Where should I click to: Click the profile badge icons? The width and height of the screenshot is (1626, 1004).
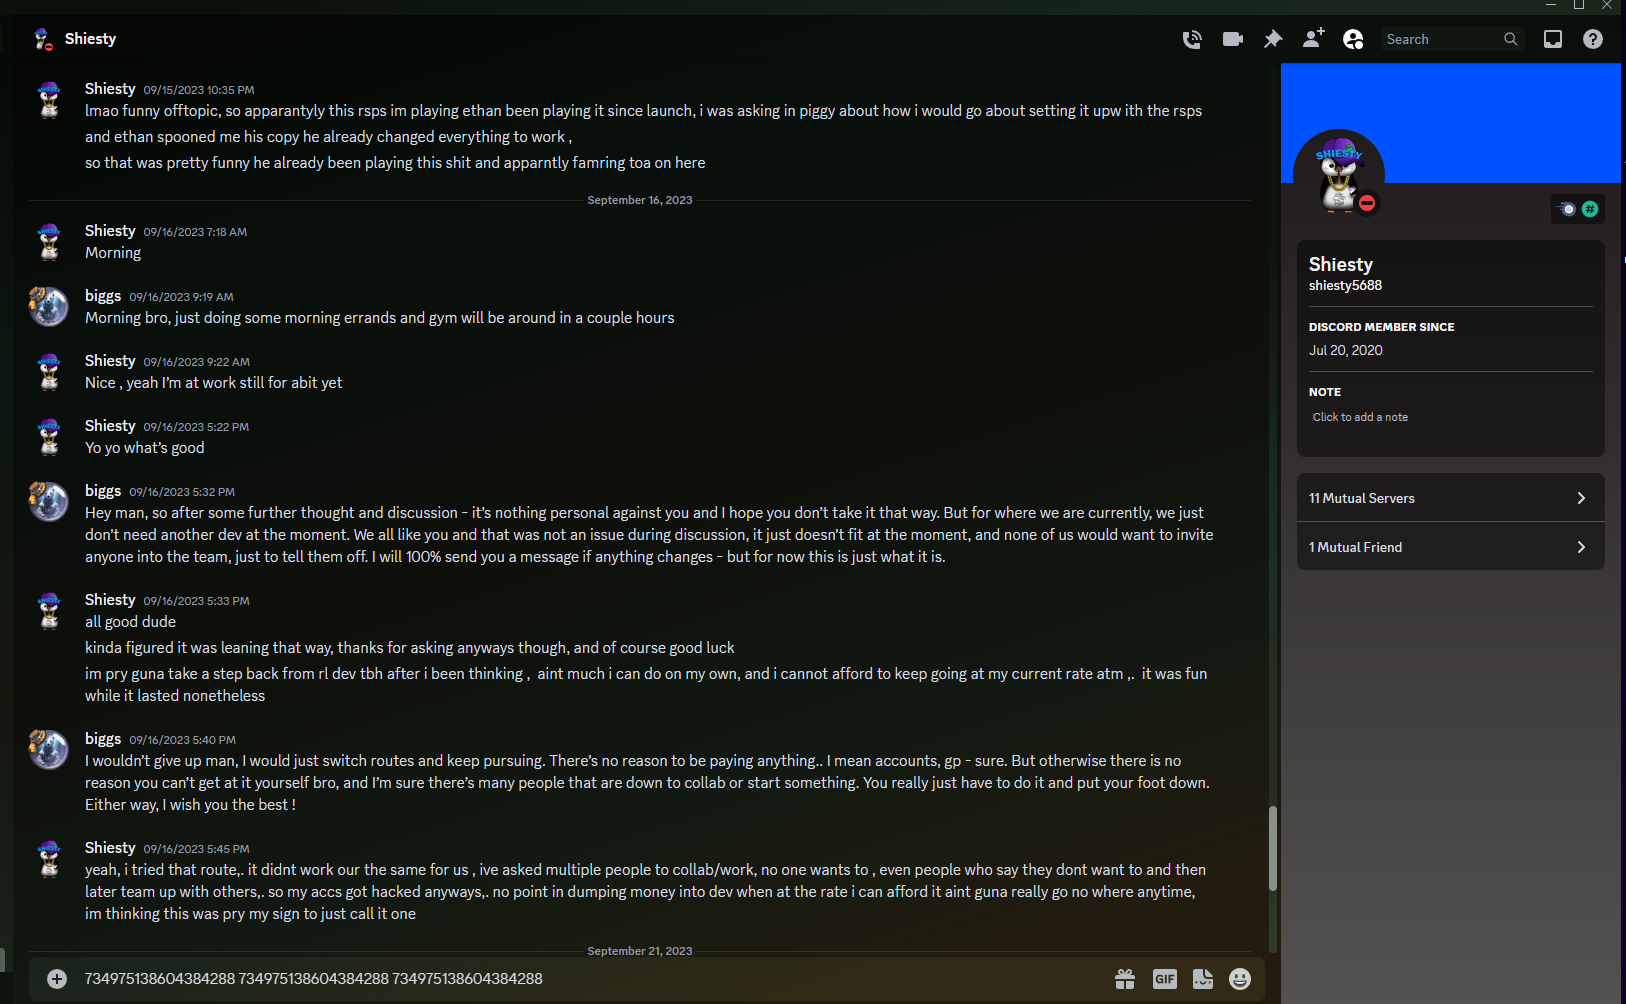tap(1579, 209)
